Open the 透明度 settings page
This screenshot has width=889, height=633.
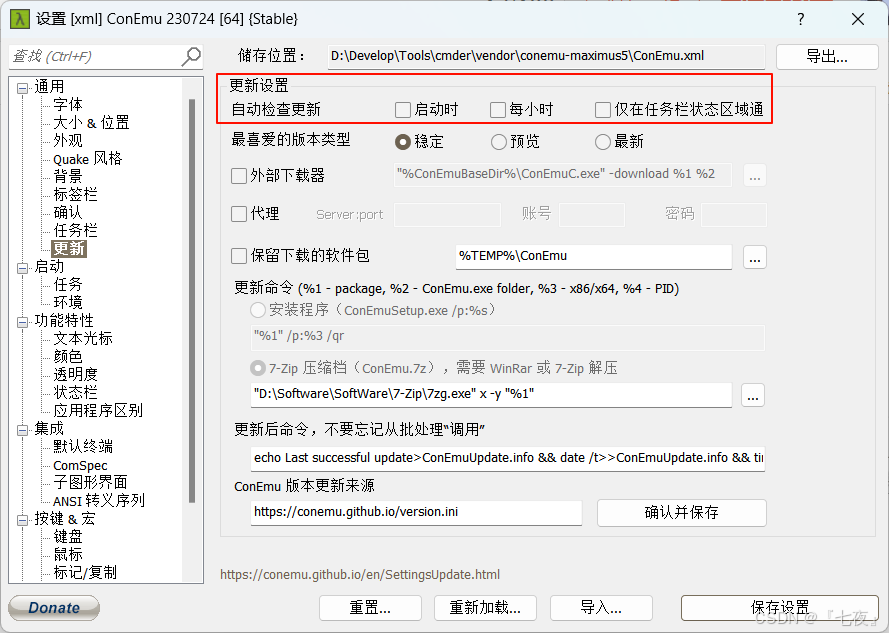(x=75, y=374)
